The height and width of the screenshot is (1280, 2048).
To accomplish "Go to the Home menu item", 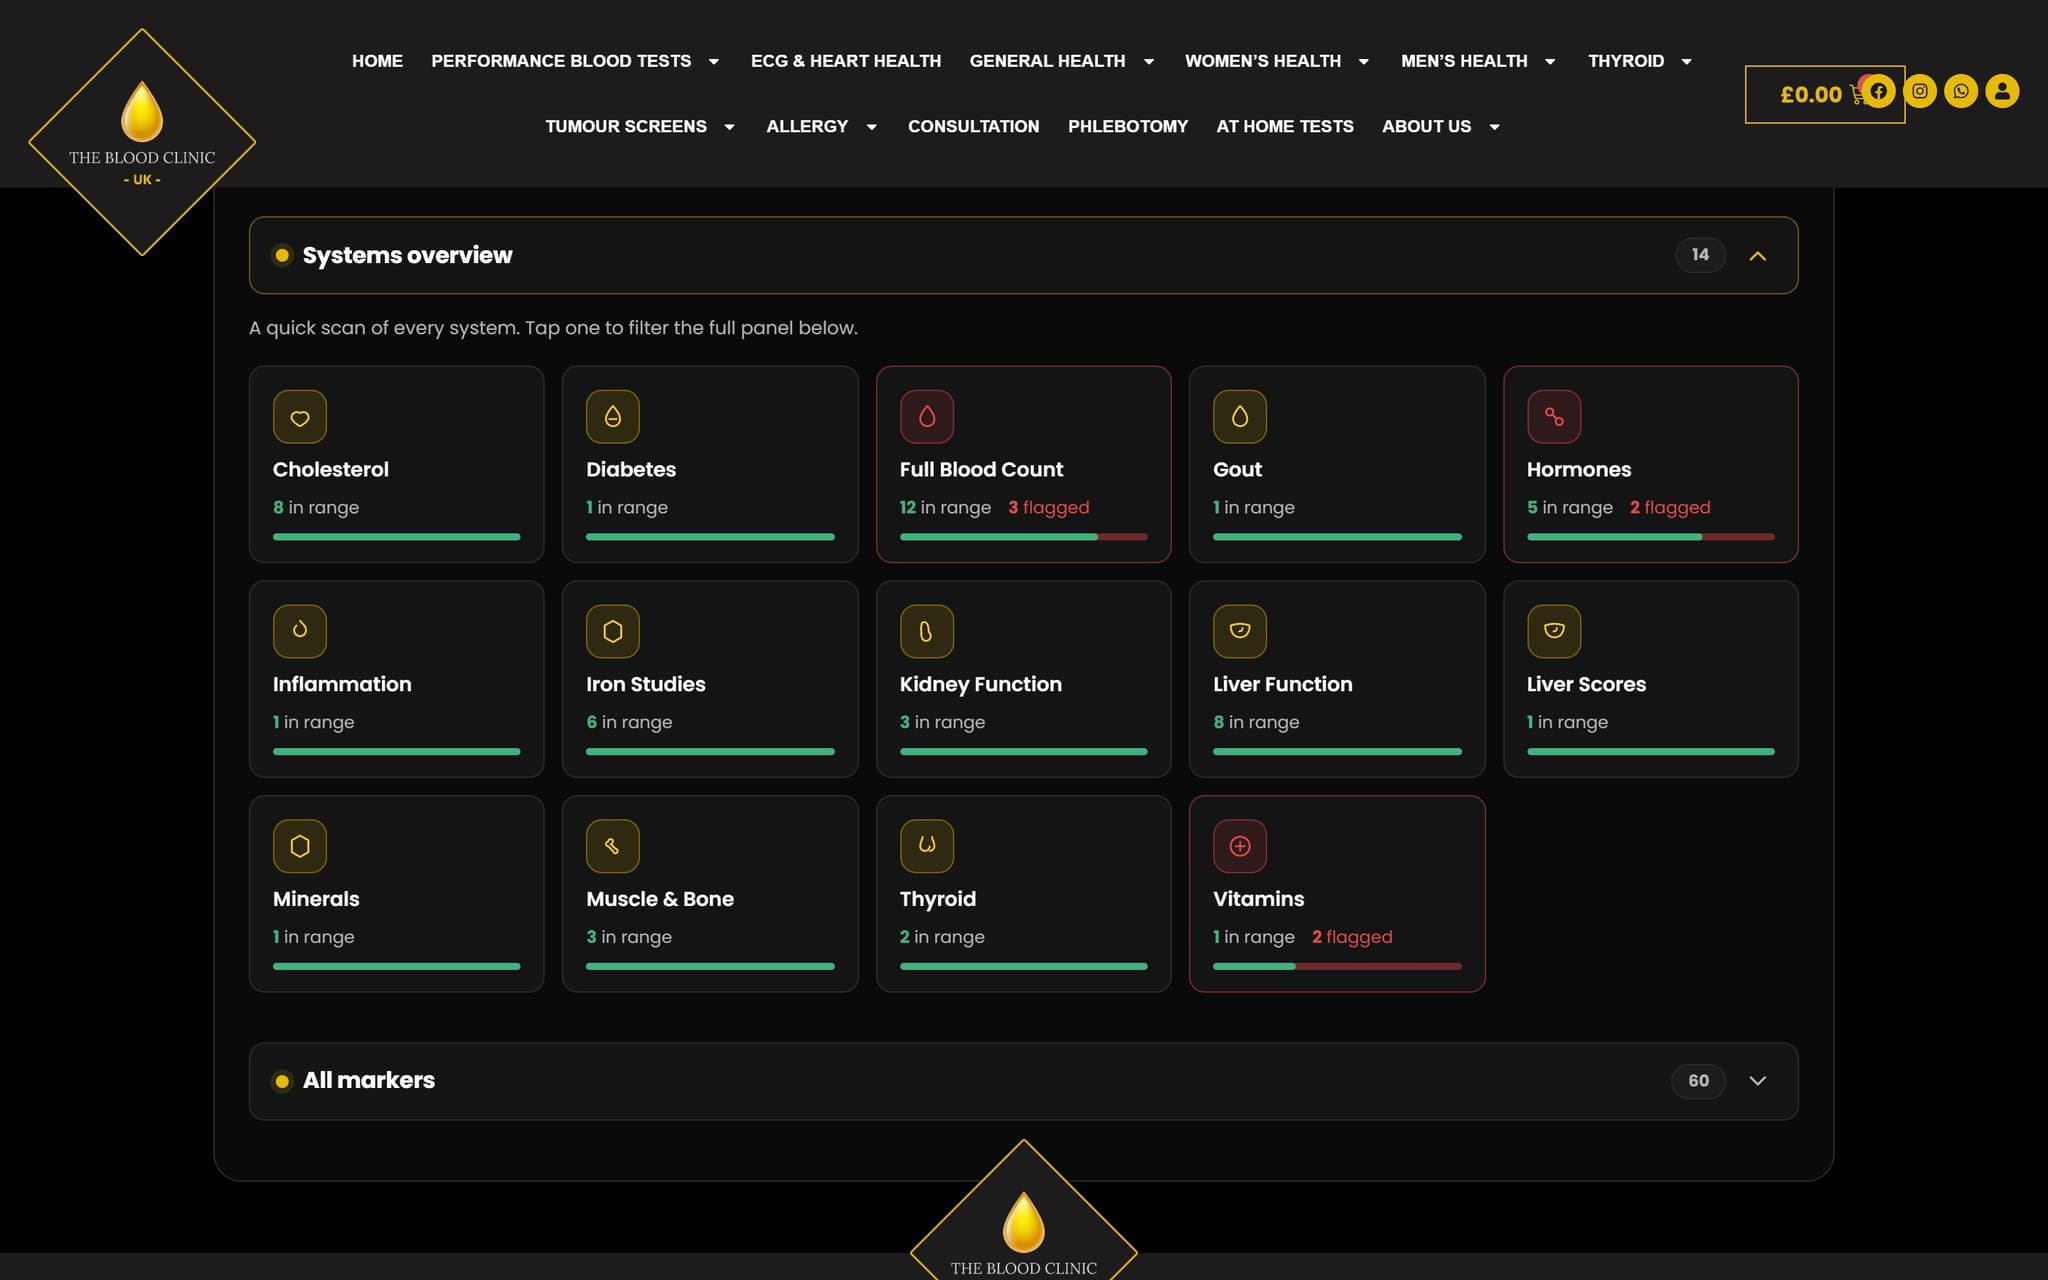I will point(377,61).
